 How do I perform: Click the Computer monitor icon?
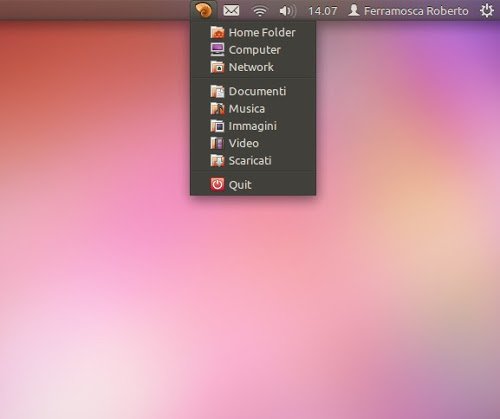point(217,50)
